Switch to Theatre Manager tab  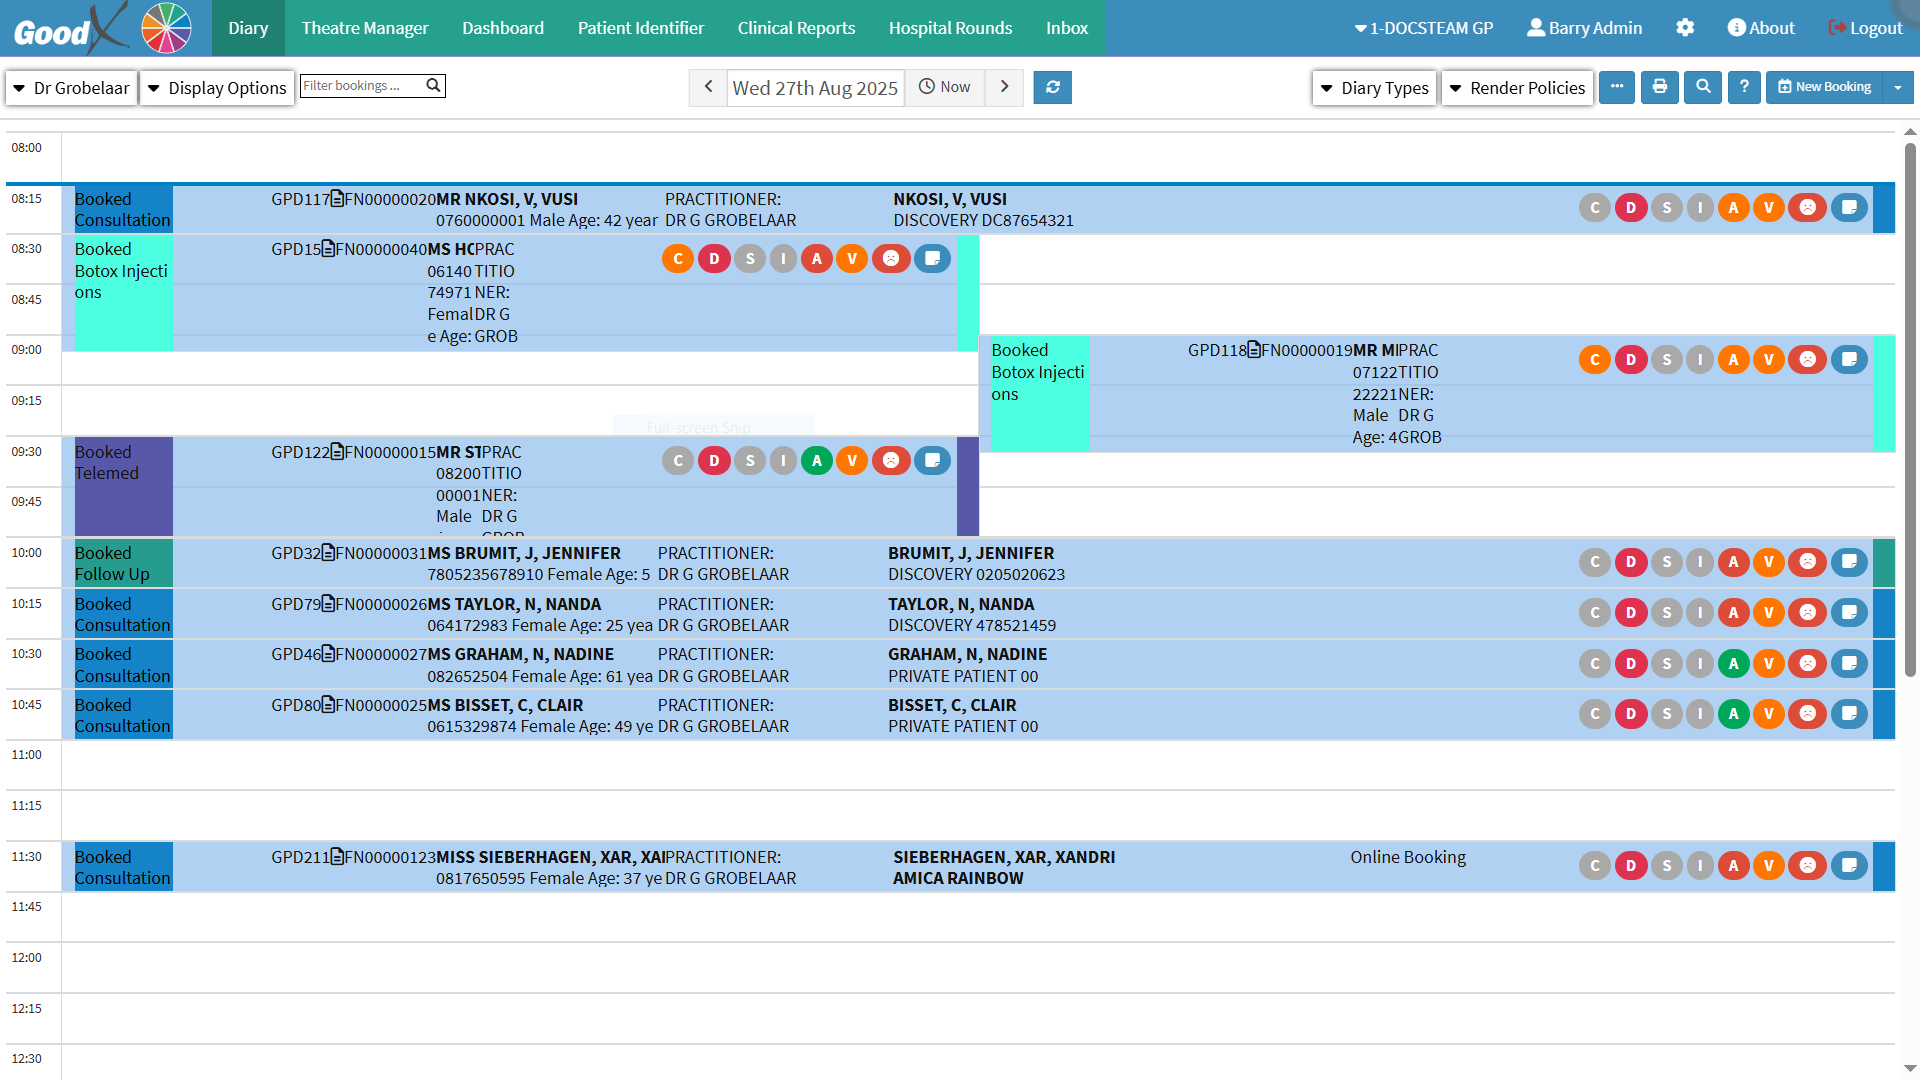[365, 28]
